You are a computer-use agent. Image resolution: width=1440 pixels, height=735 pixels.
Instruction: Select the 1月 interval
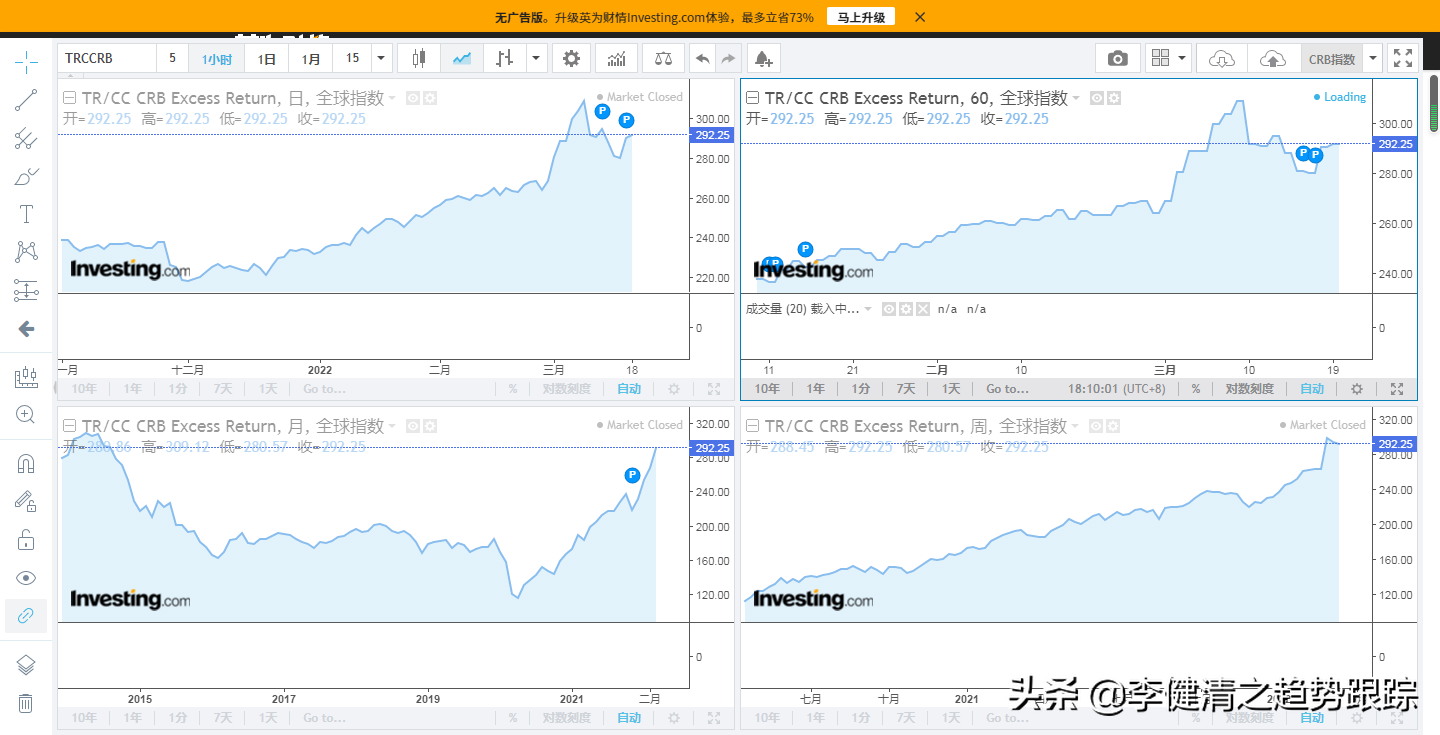311,59
